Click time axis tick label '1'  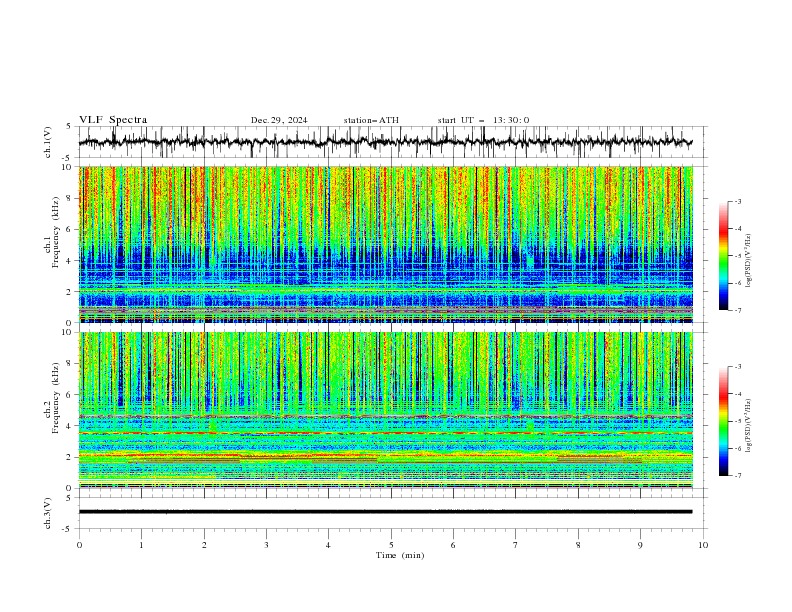coord(141,545)
